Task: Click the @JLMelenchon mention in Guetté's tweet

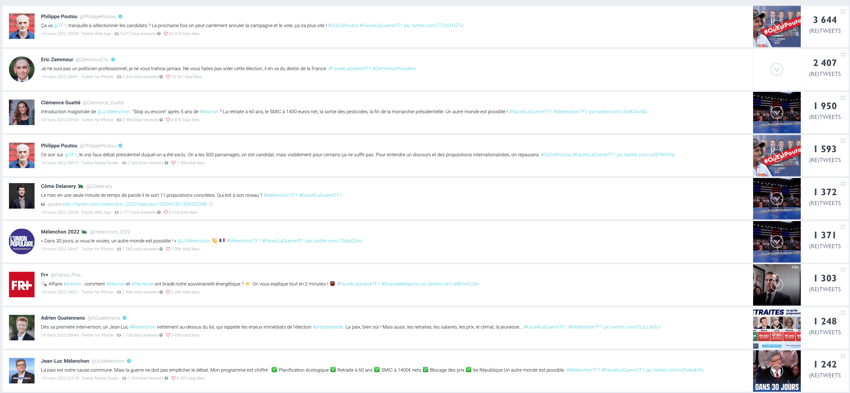Action: coord(112,112)
